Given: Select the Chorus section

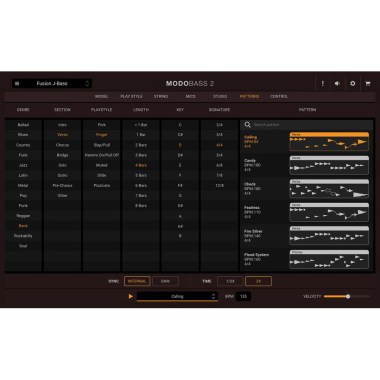Looking at the screenshot, I should [62, 145].
